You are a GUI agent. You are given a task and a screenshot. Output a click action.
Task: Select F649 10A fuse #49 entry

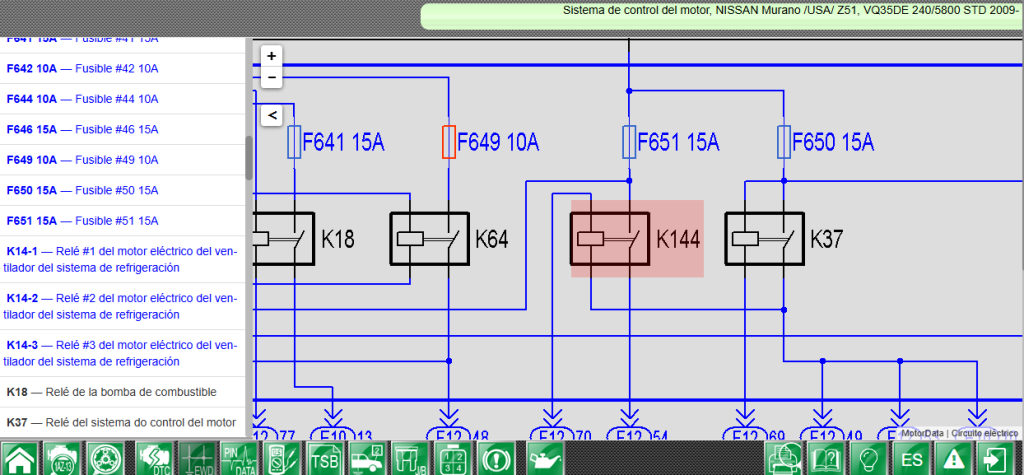tap(123, 160)
